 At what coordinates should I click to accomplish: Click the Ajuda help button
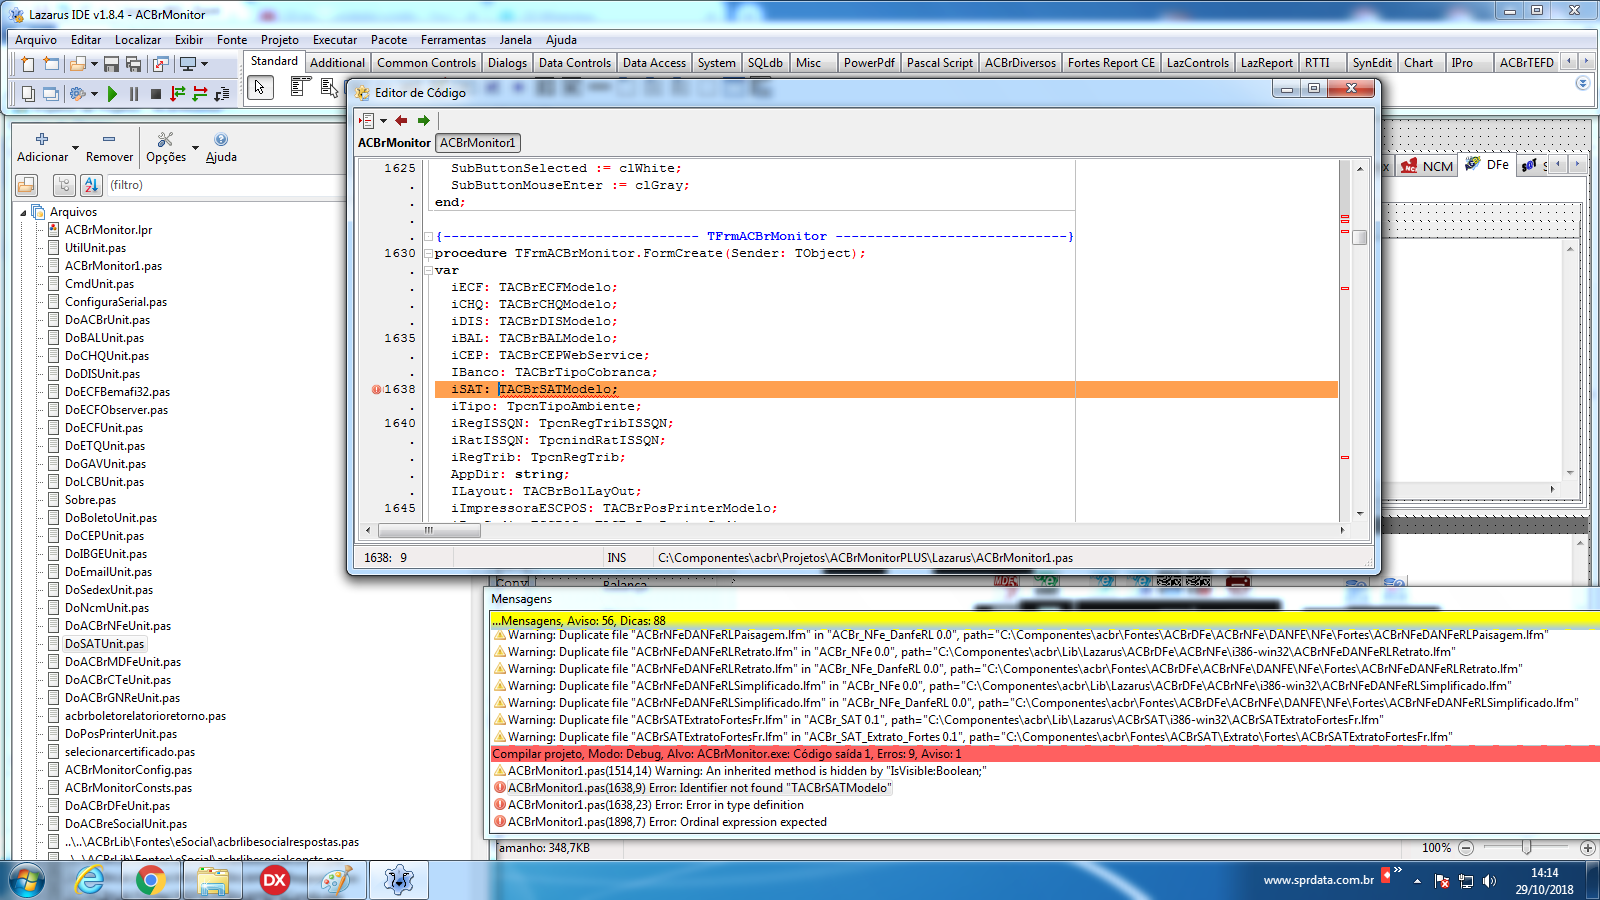tap(221, 147)
